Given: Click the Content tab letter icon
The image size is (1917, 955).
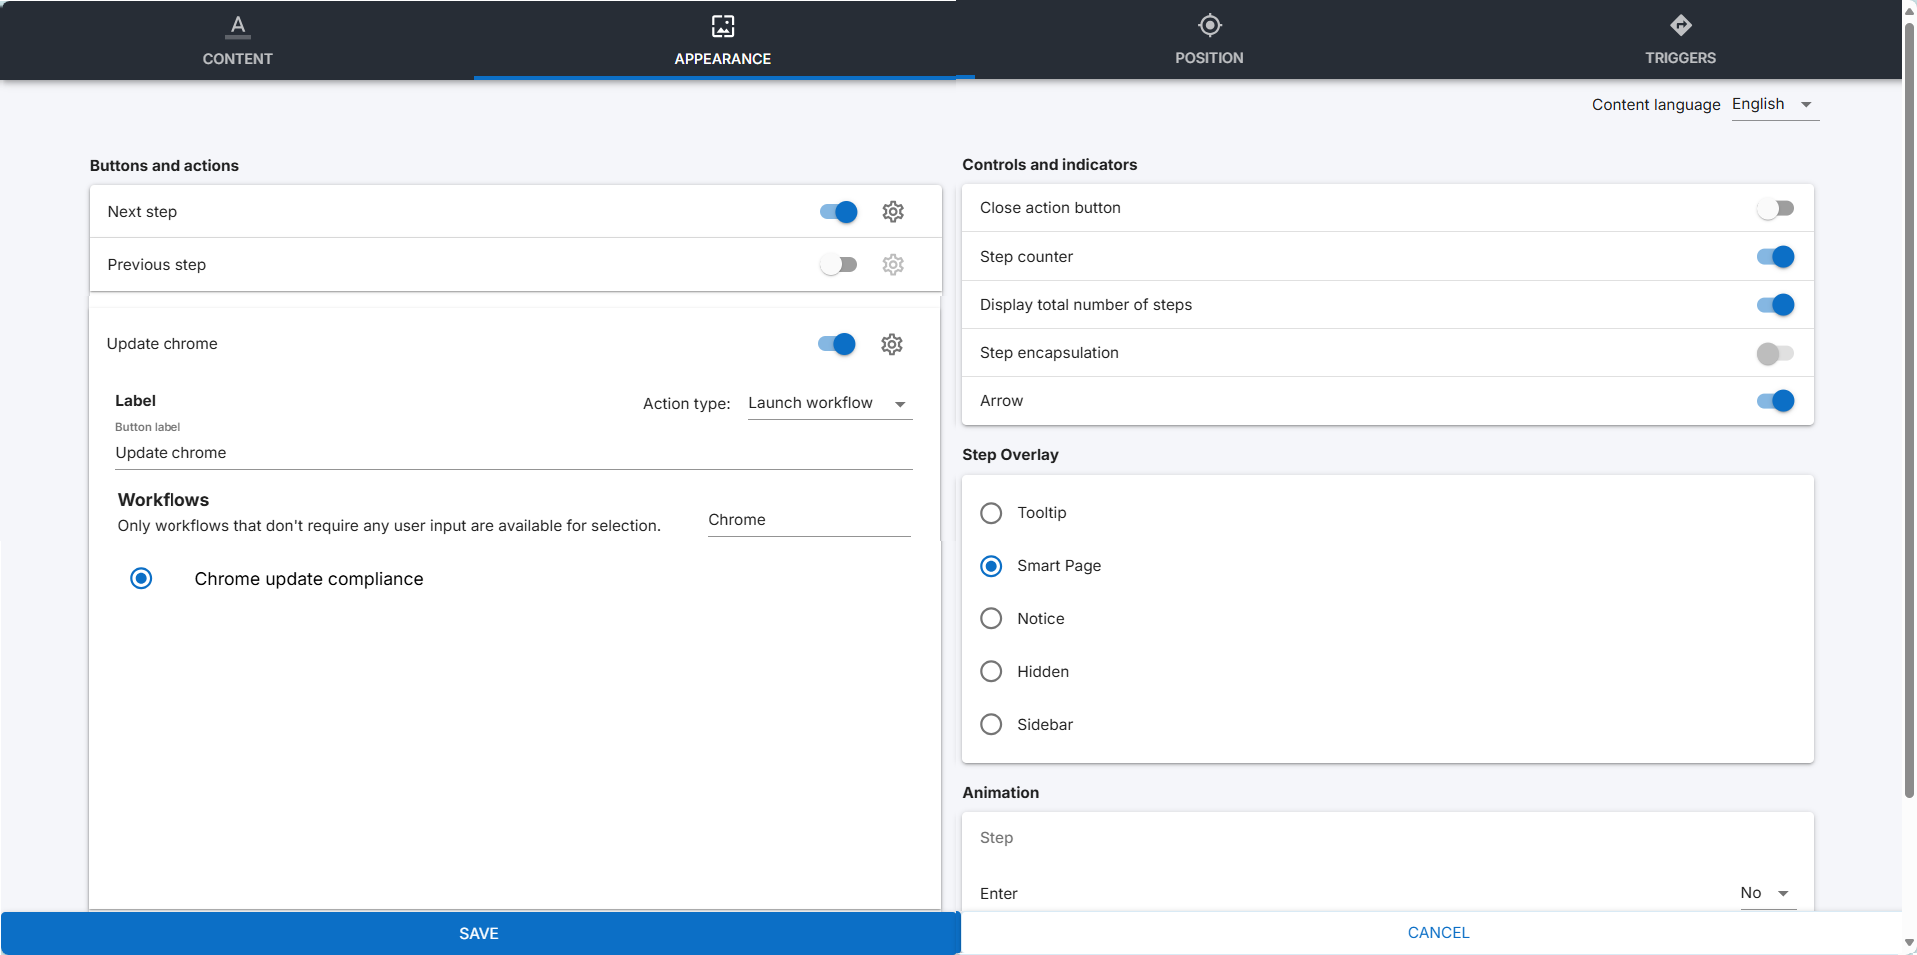Looking at the screenshot, I should 238,26.
